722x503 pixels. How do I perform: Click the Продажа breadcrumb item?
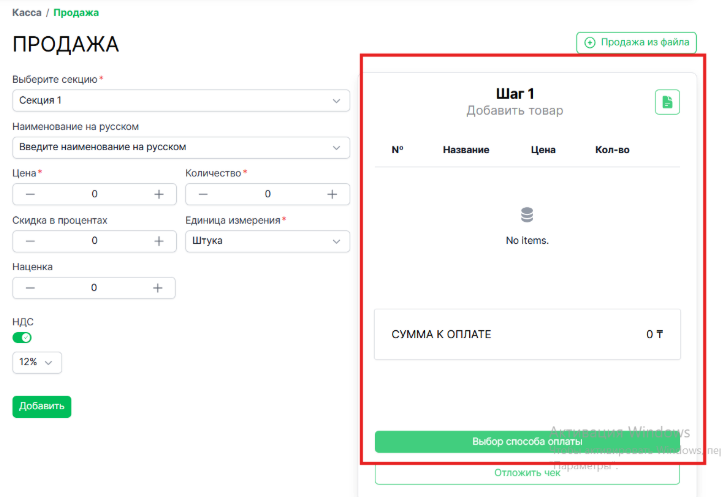tap(76, 13)
